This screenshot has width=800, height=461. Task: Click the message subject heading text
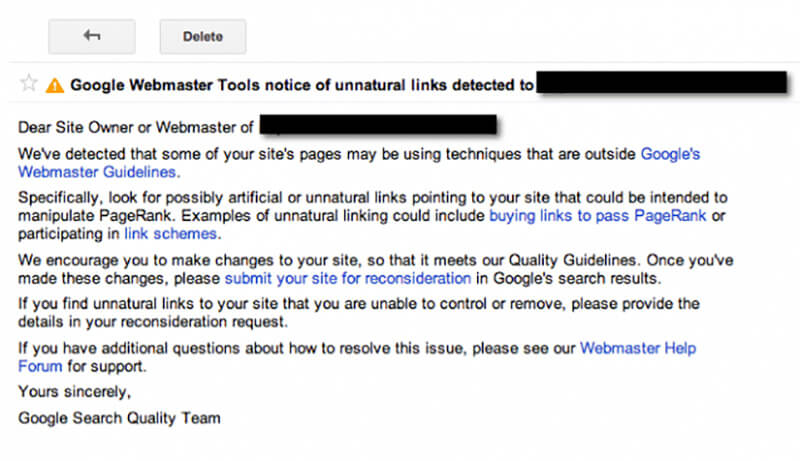click(302, 85)
